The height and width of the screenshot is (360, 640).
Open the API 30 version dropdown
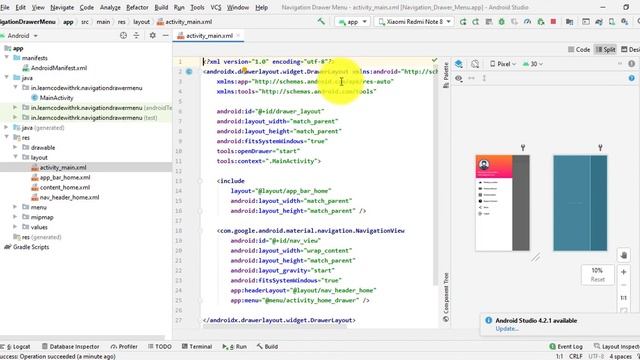(x=533, y=64)
